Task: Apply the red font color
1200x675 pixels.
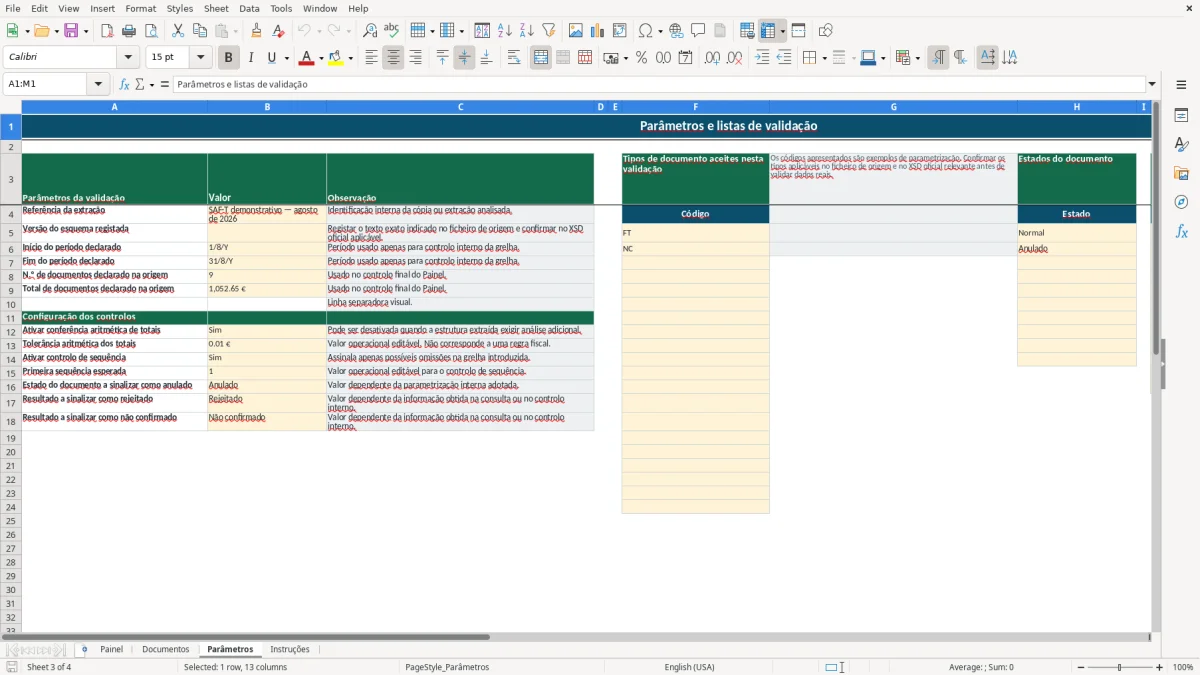Action: [306, 58]
